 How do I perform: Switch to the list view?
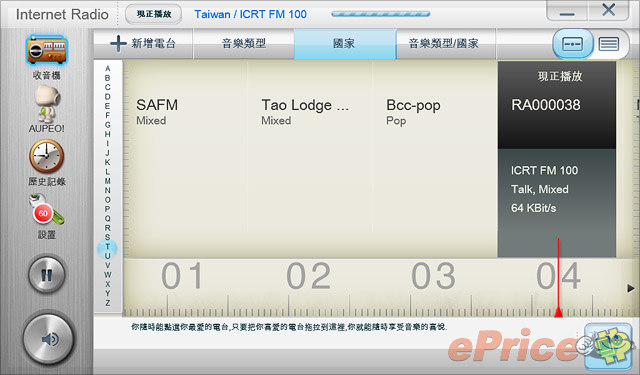pyautogui.click(x=609, y=44)
